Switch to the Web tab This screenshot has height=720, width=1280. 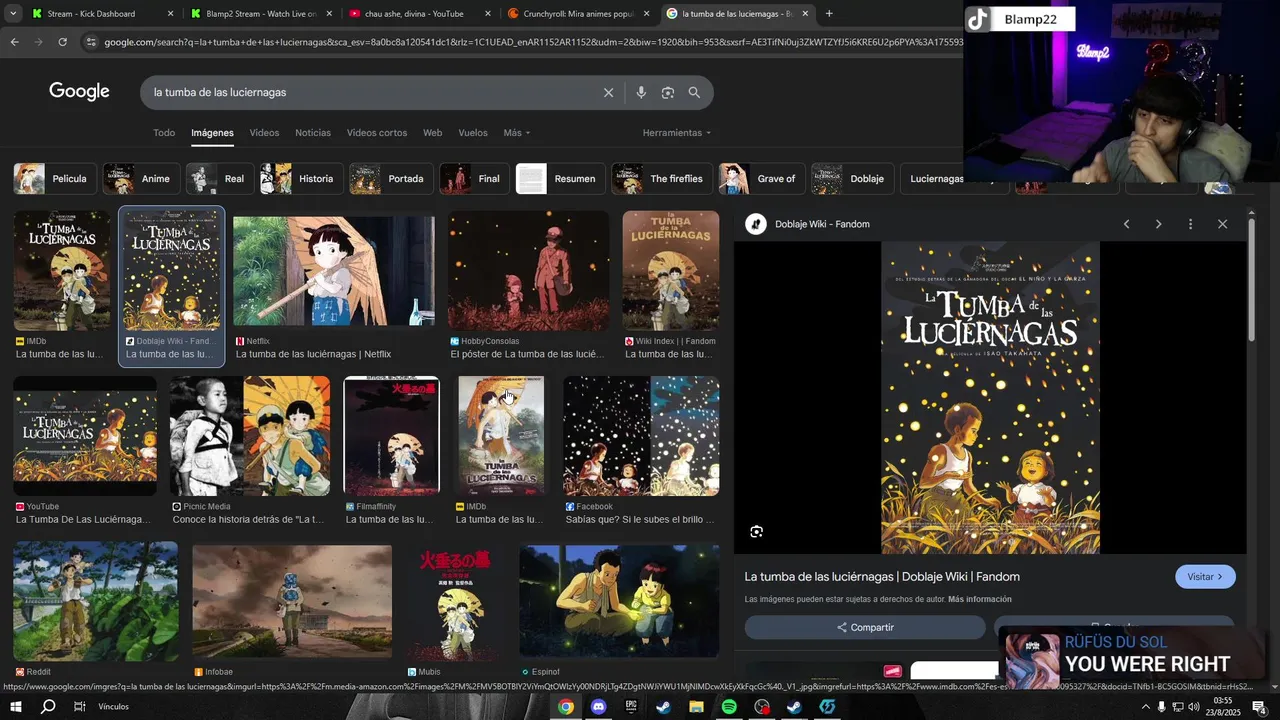pyautogui.click(x=432, y=133)
